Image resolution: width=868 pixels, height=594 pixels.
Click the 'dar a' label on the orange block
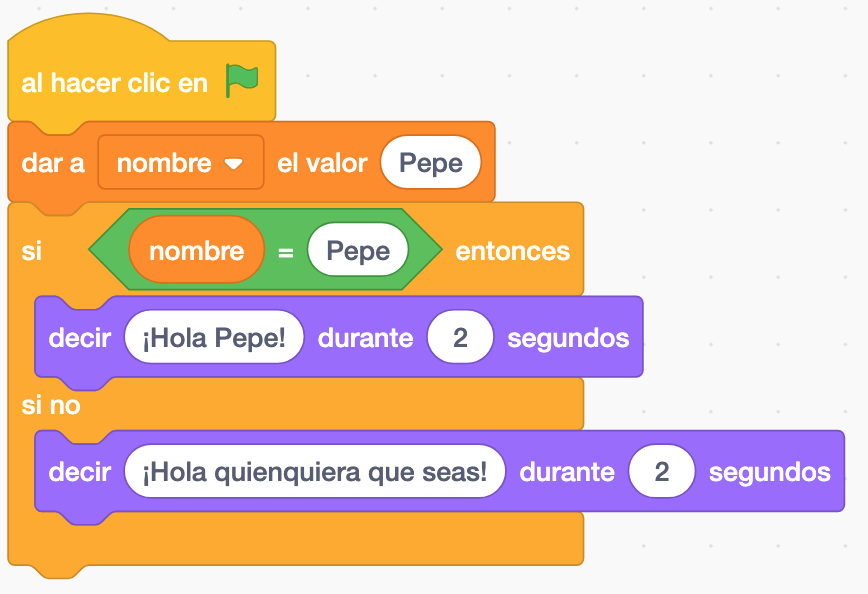[x=53, y=163]
